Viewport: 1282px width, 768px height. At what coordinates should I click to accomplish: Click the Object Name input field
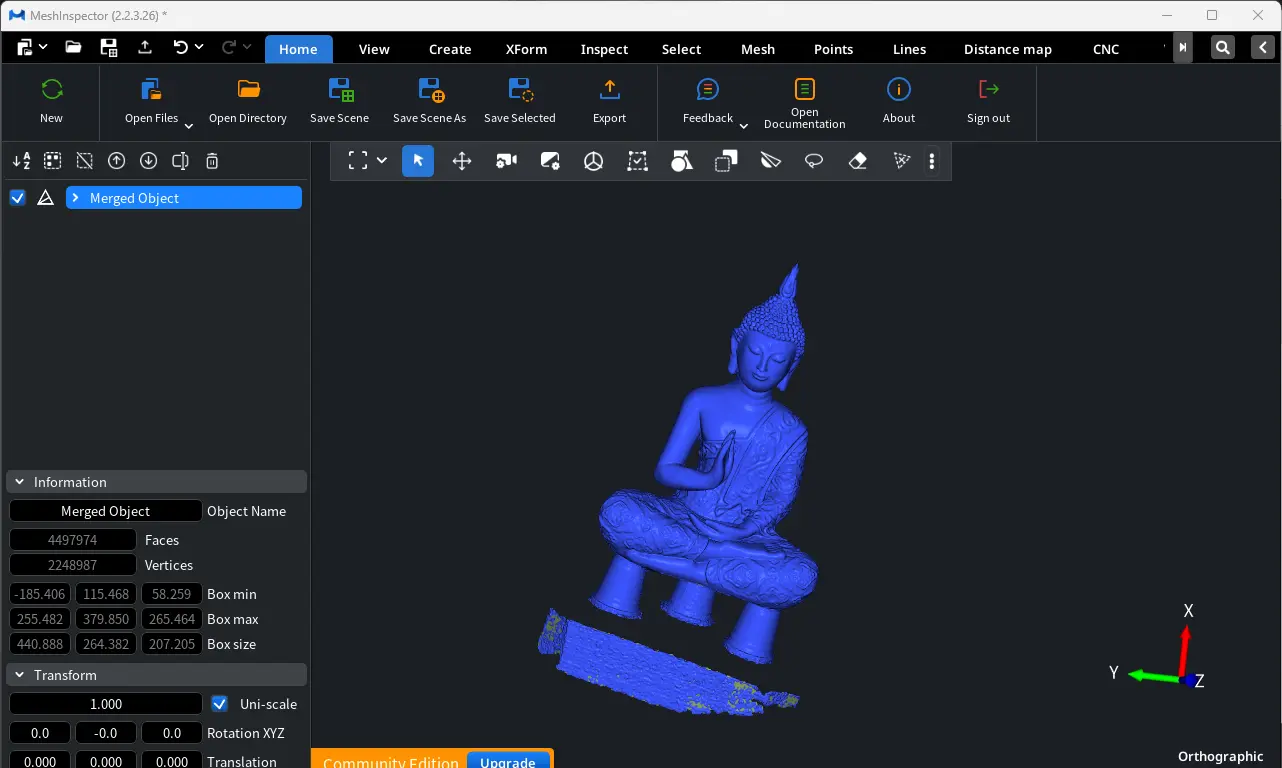pyautogui.click(x=106, y=511)
